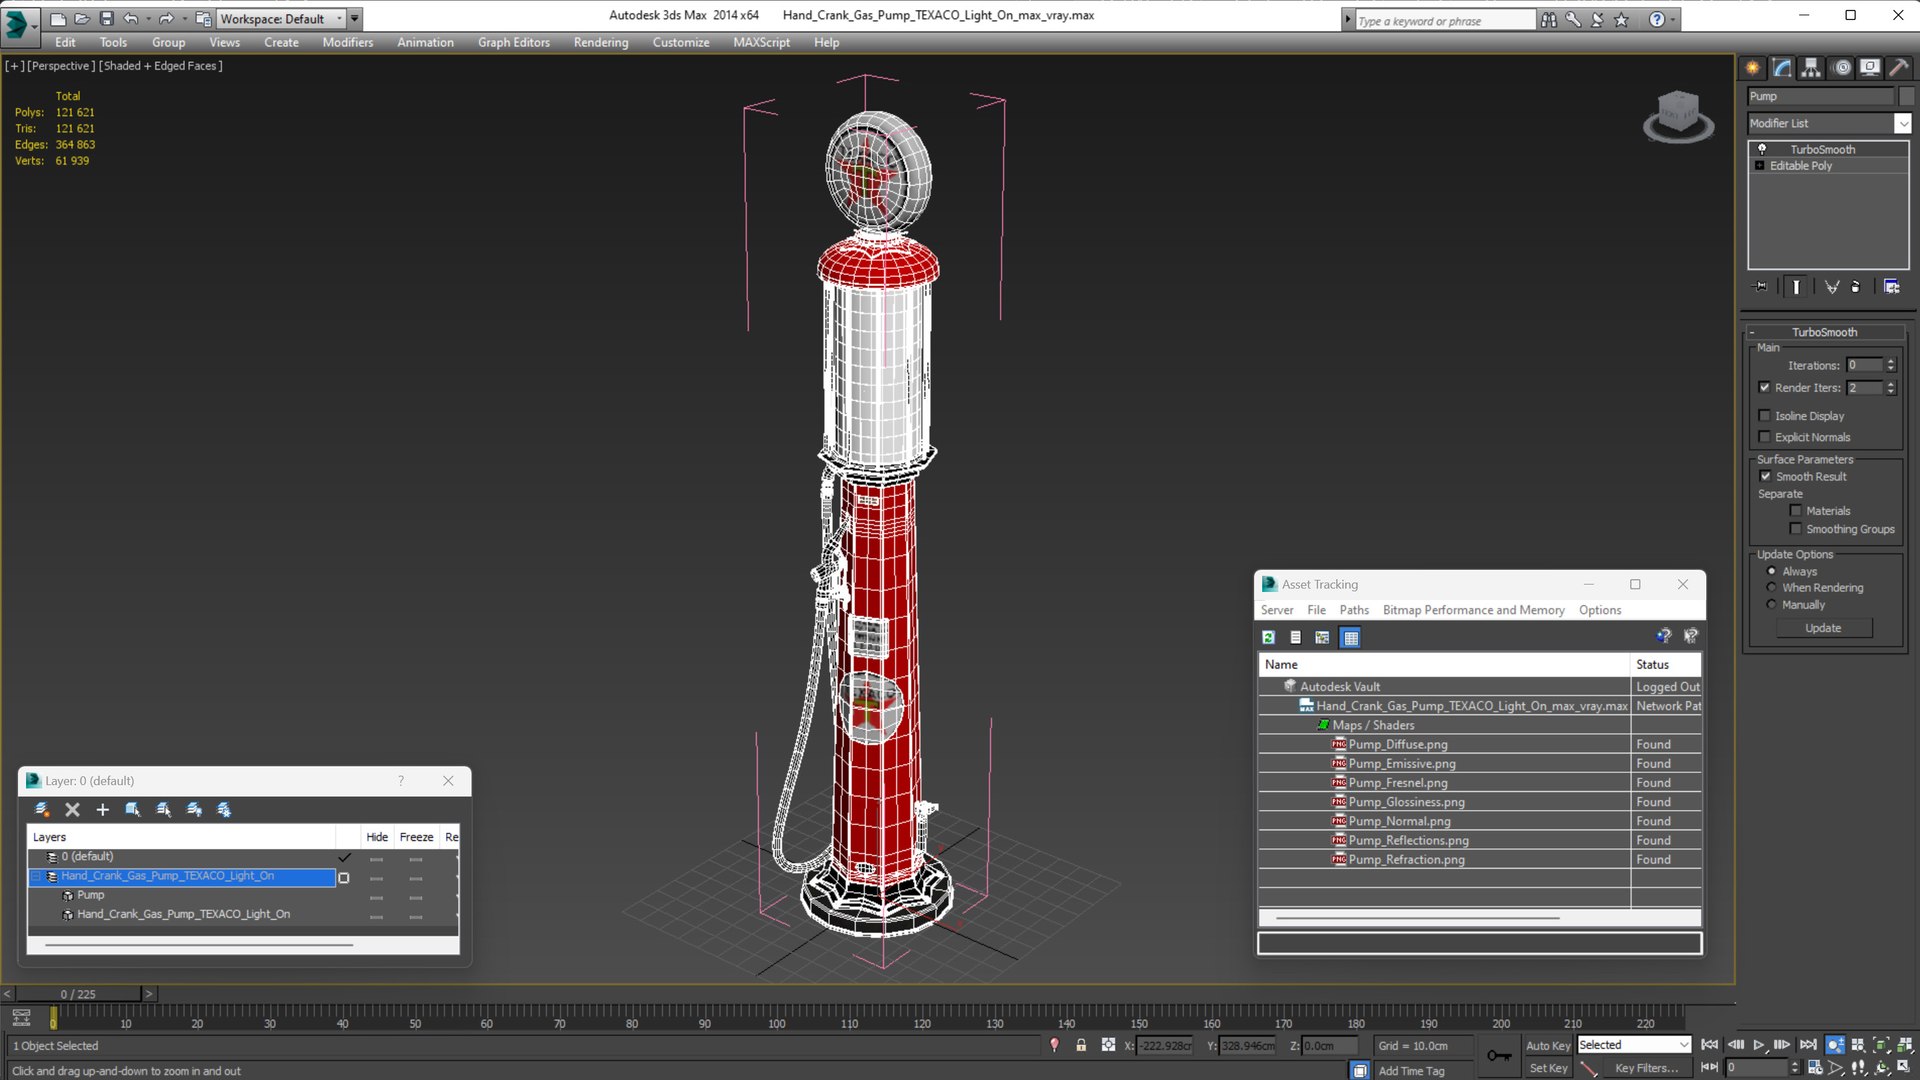1920x1080 pixels.
Task: Click Pin Stack icon below modifier stack
Action: point(1761,287)
